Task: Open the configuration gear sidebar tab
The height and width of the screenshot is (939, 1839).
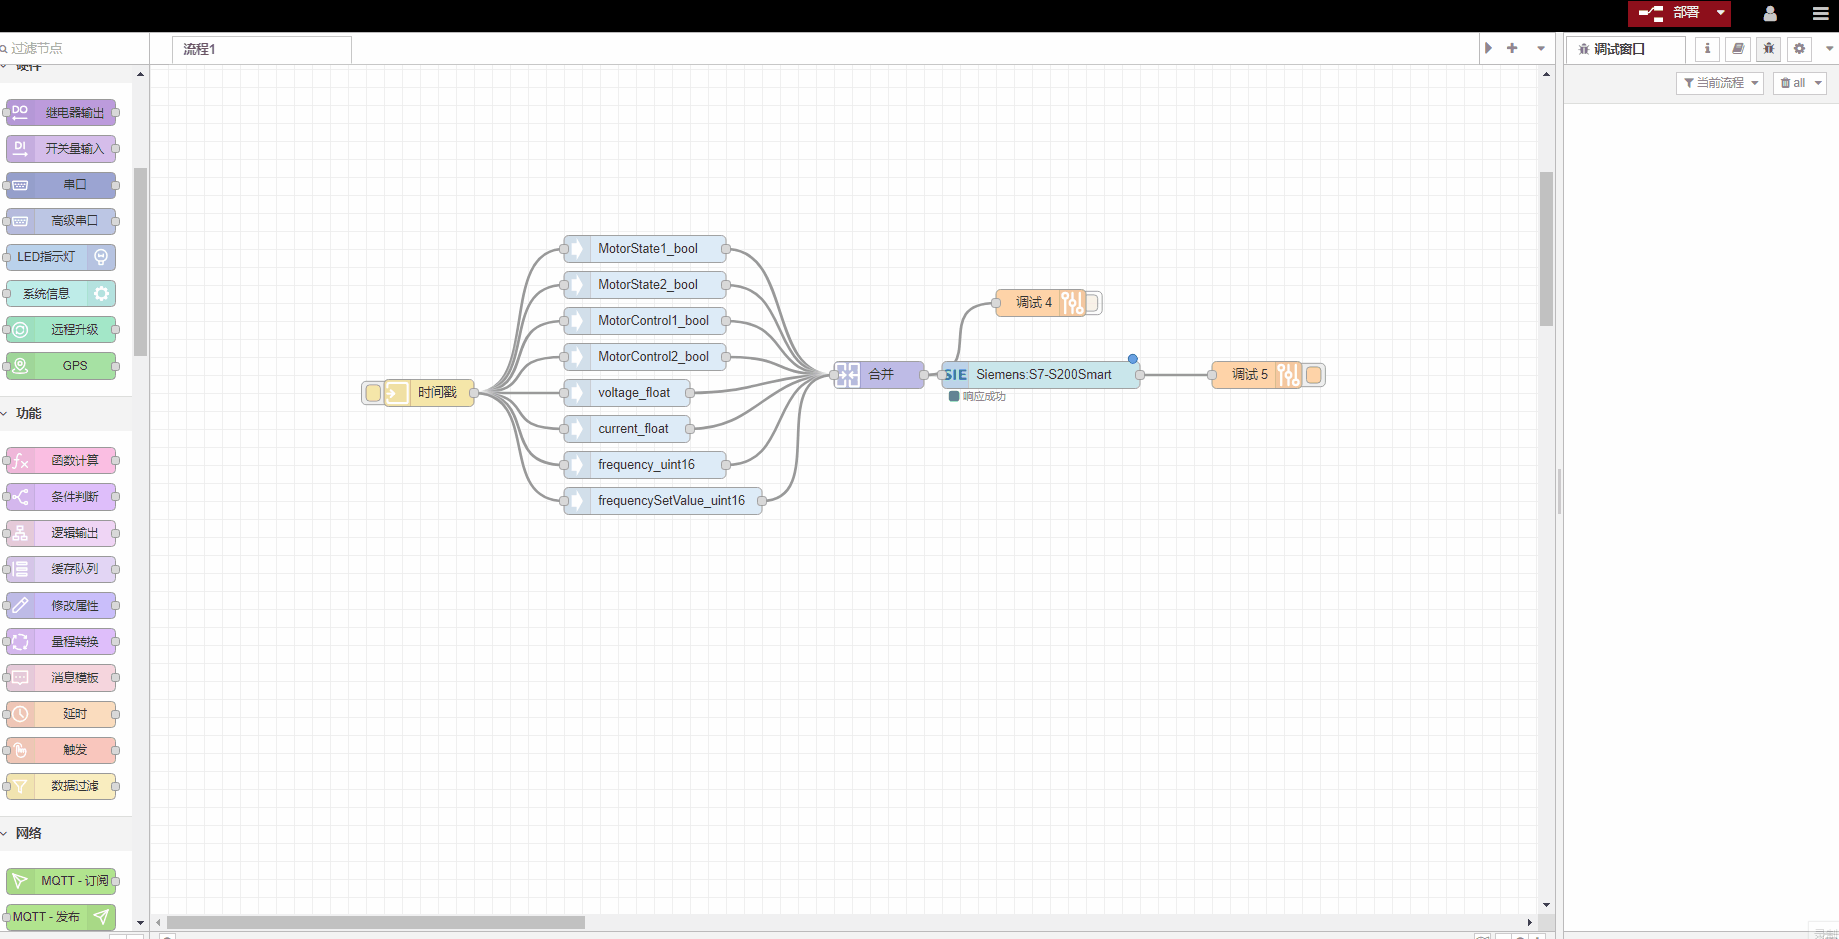Action: [1799, 48]
